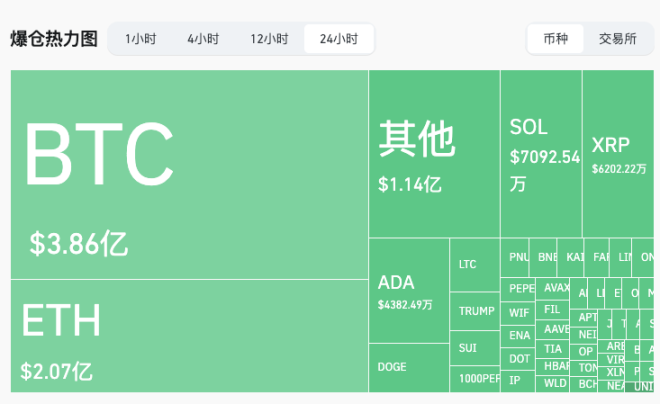Select the 24小时 time range tab
660x404 pixels.
click(x=339, y=39)
